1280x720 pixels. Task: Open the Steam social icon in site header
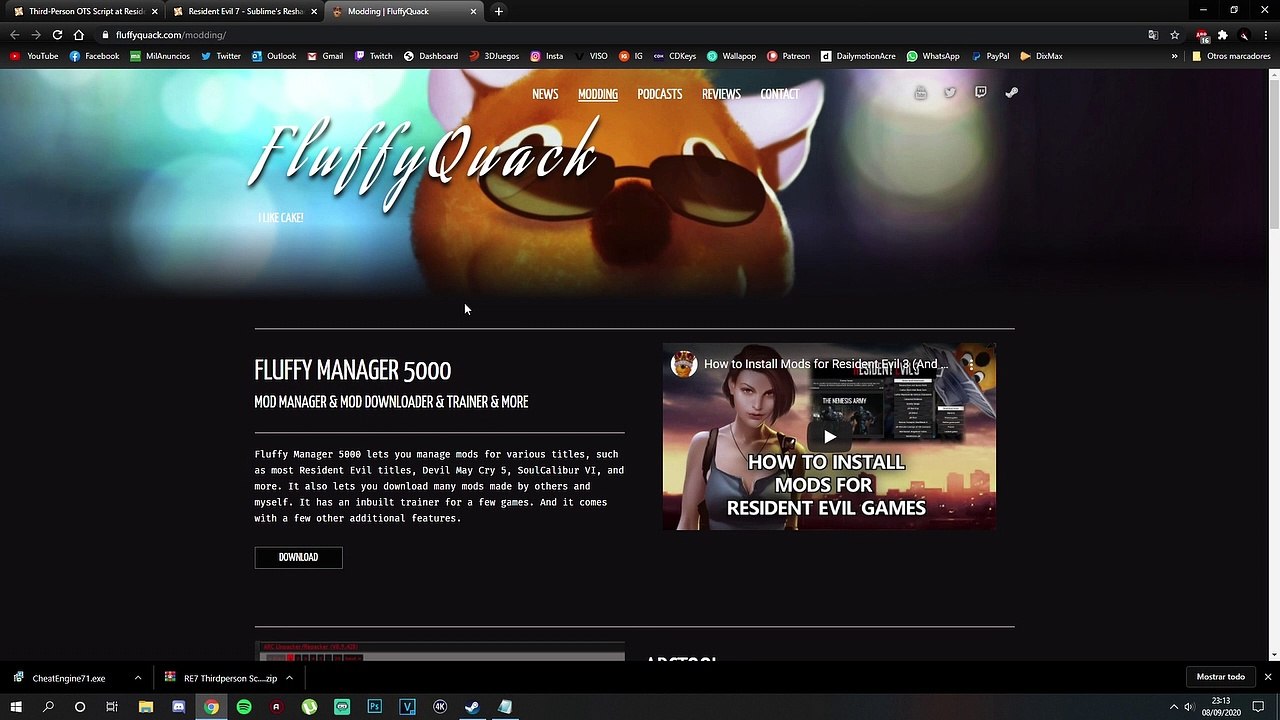[1012, 93]
